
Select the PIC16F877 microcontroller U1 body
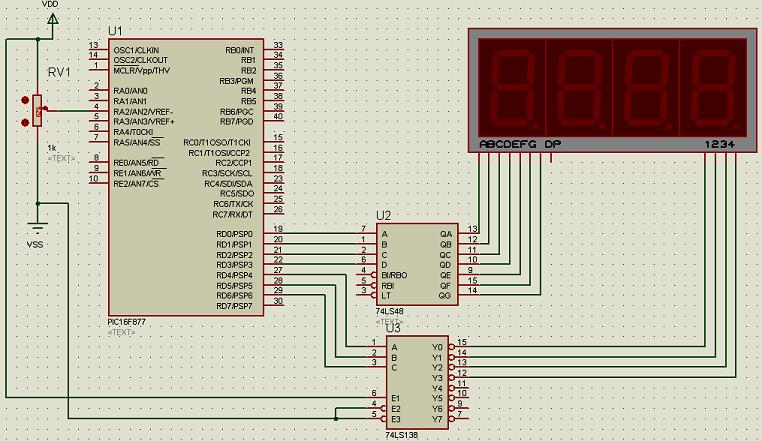pos(188,180)
